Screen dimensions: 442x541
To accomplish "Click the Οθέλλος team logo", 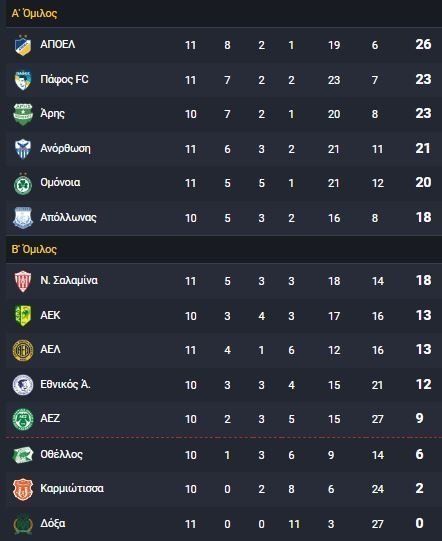I will [x=23, y=455].
